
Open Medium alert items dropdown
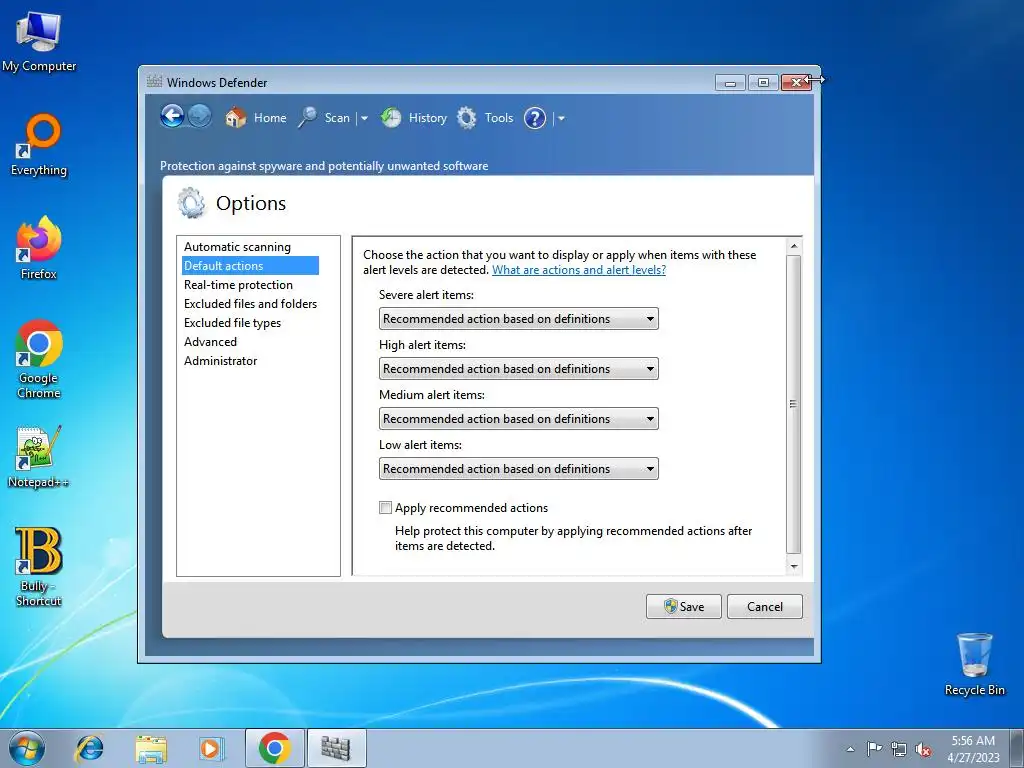tap(519, 419)
